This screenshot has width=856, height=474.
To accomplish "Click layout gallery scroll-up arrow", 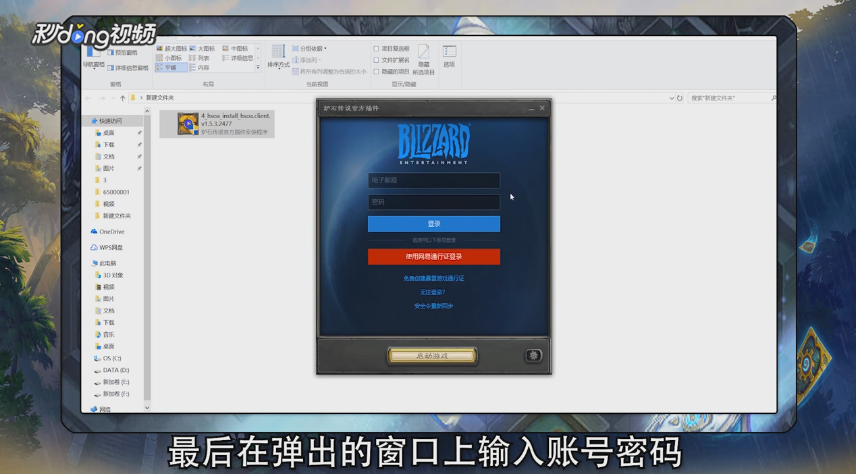I will (258, 49).
